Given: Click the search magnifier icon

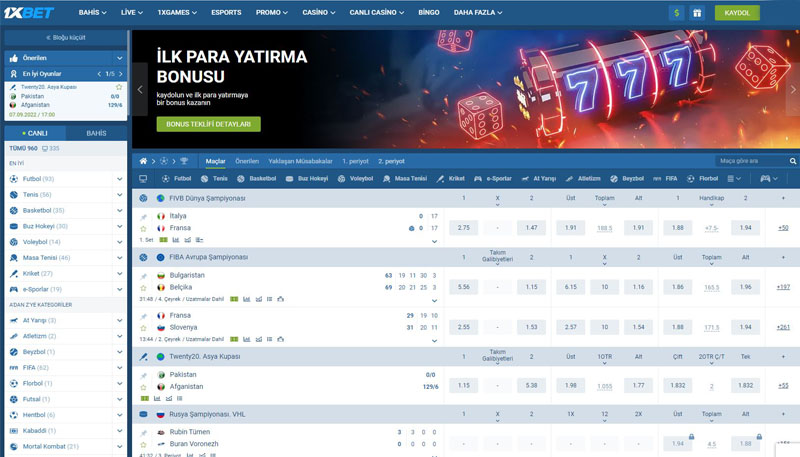Looking at the screenshot, I should tap(793, 161).
